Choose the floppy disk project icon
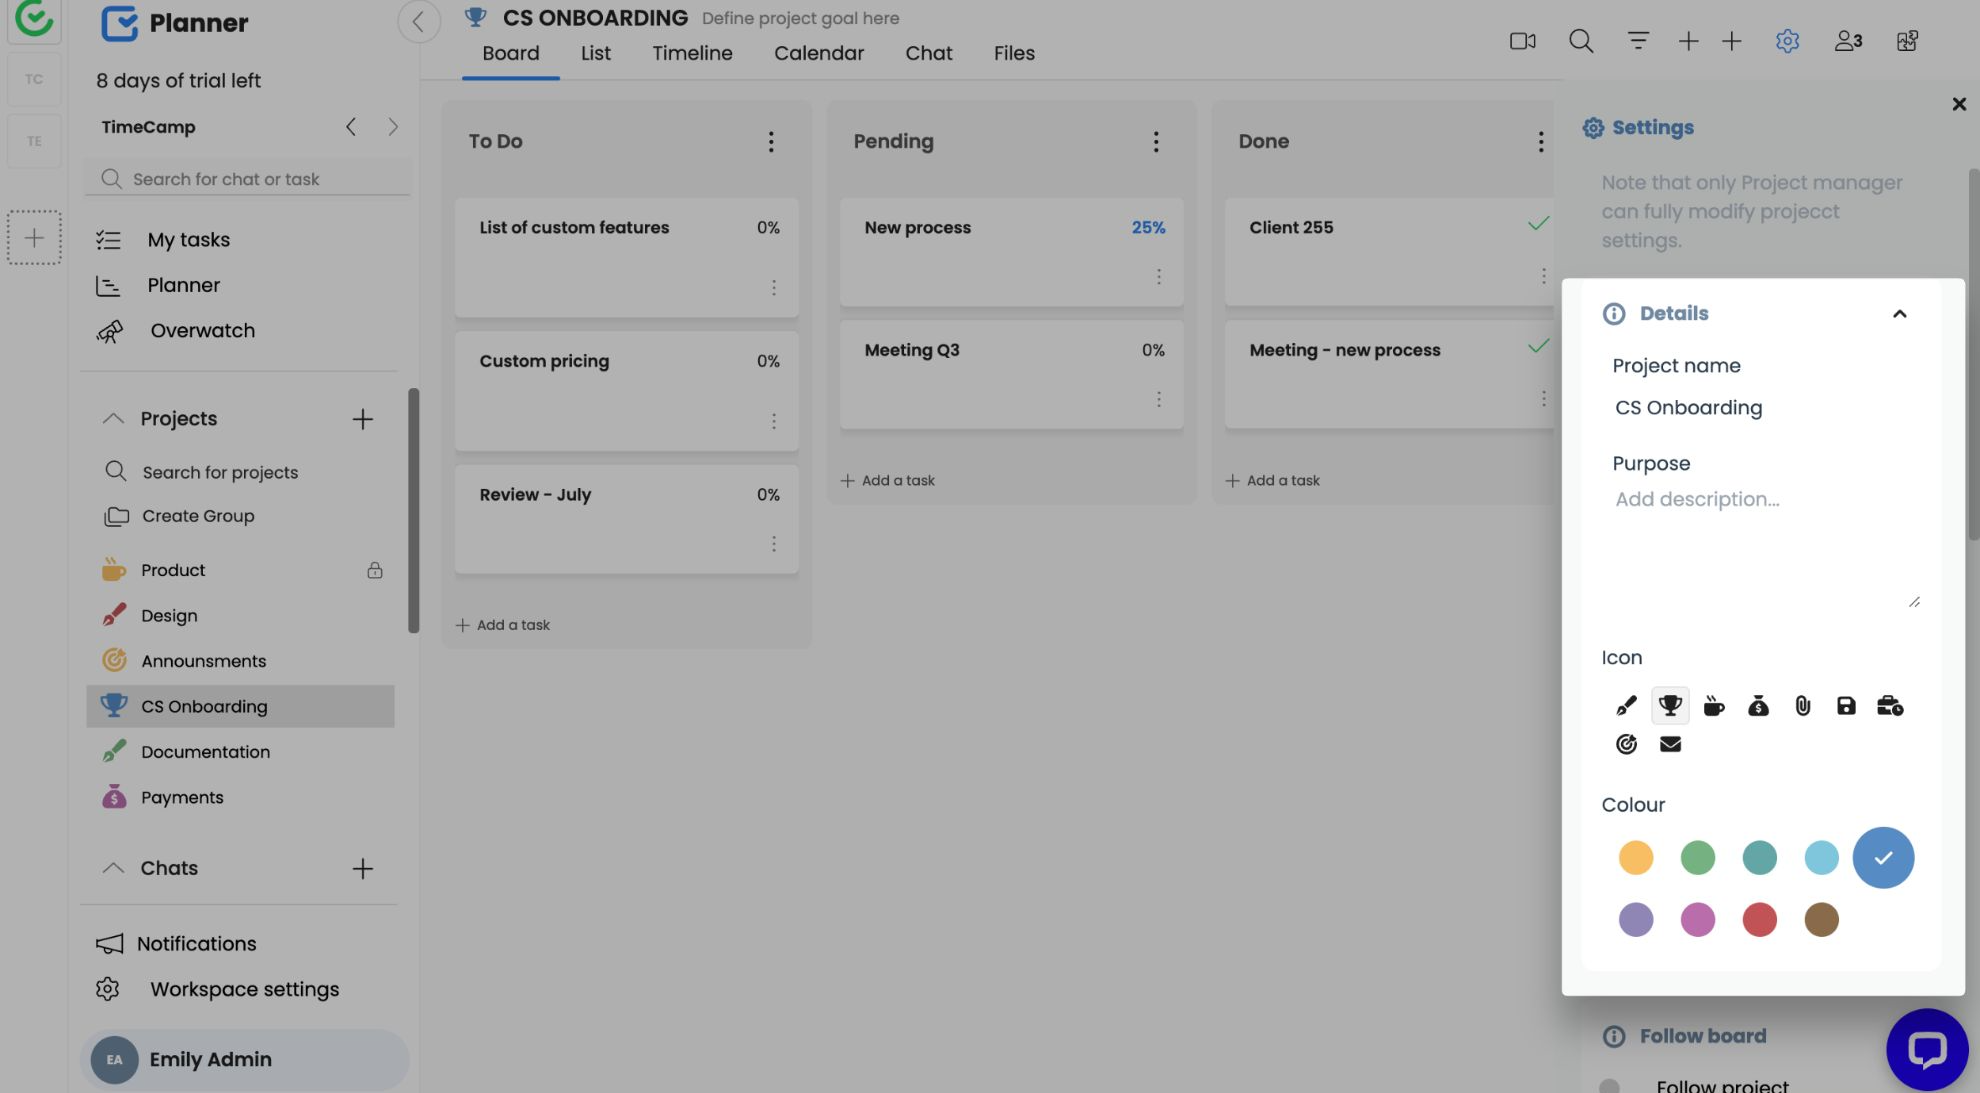 tap(1846, 706)
